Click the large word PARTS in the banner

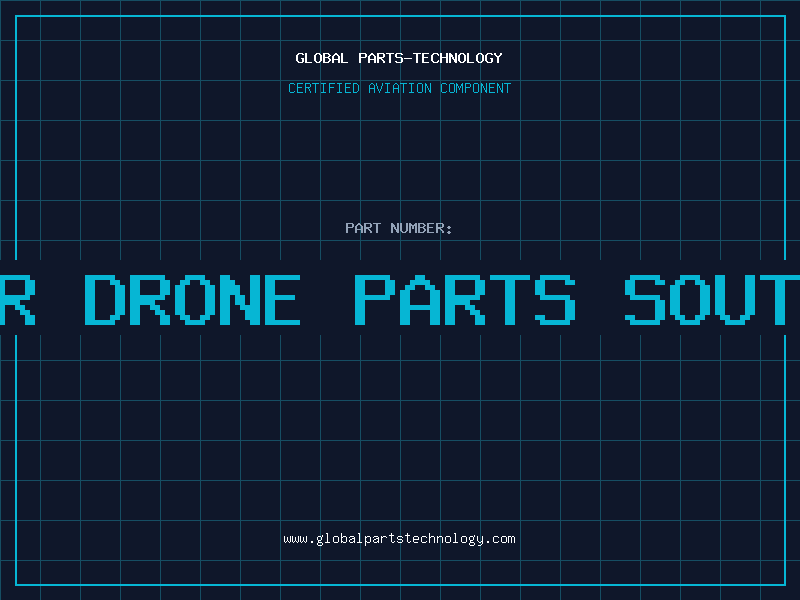(x=465, y=299)
